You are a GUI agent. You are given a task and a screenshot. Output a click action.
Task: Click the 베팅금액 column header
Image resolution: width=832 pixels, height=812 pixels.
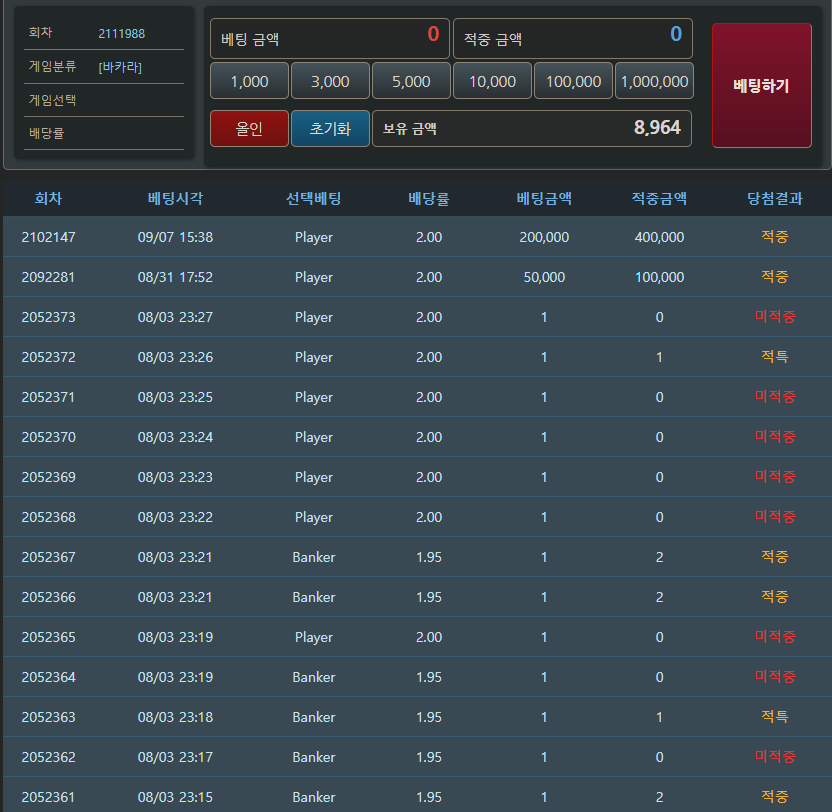[x=544, y=198]
